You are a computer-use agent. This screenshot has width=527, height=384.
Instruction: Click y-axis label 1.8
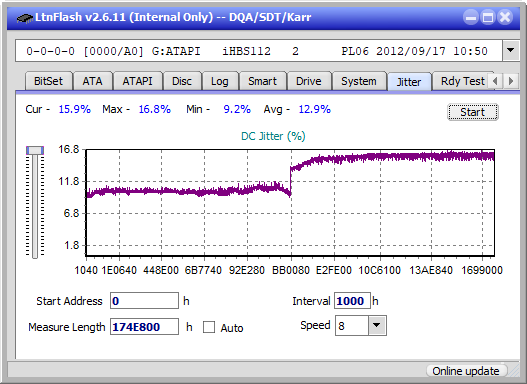(71, 246)
